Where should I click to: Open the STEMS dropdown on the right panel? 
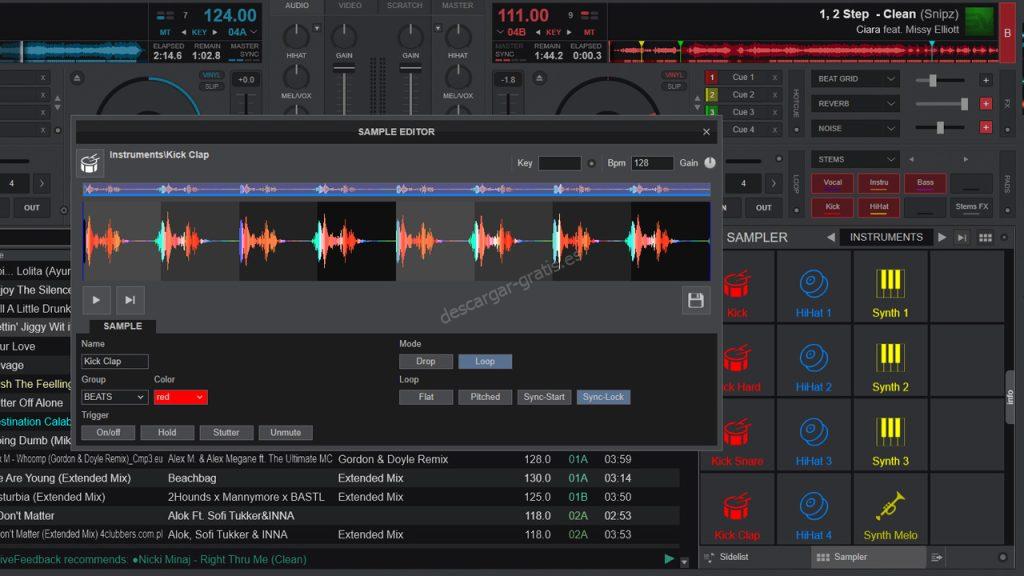853,159
